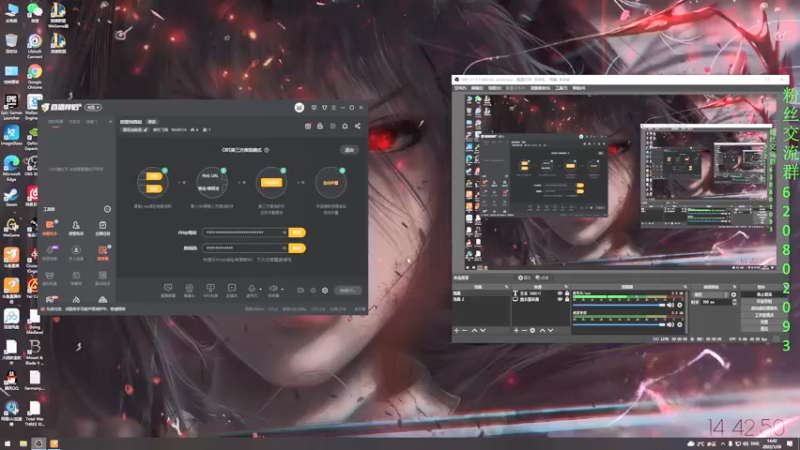Image resolution: width=800 pixels, height=450 pixels.
Task: Mute the top audio channel in the OBS mixer
Action: (670, 305)
